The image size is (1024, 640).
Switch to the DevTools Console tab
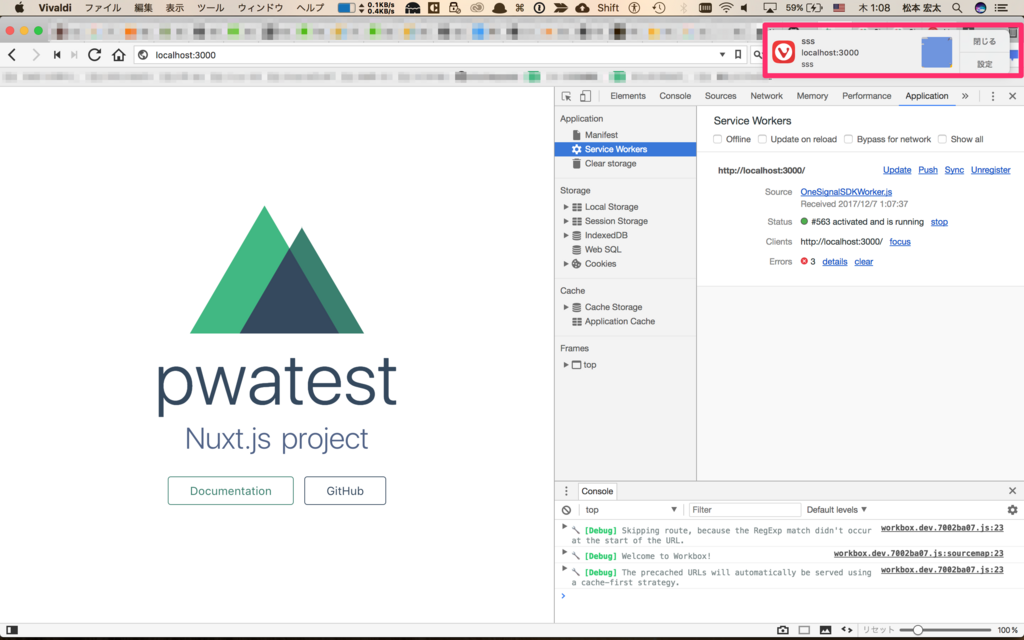[x=675, y=96]
